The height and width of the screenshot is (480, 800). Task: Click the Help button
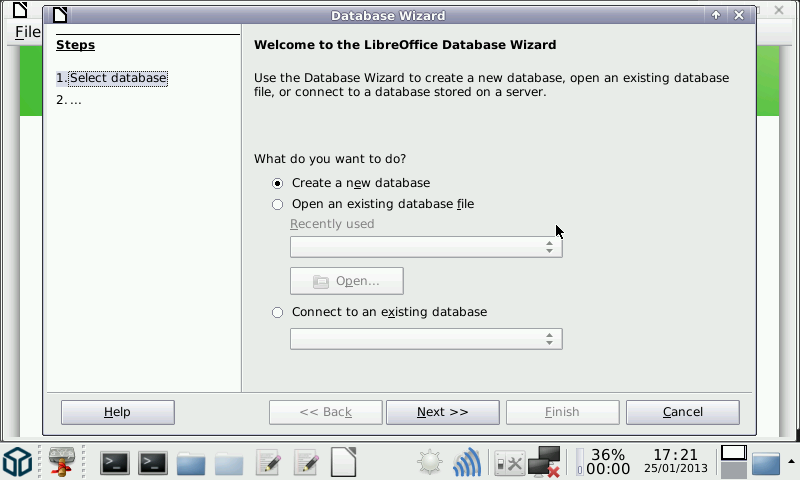click(x=117, y=412)
